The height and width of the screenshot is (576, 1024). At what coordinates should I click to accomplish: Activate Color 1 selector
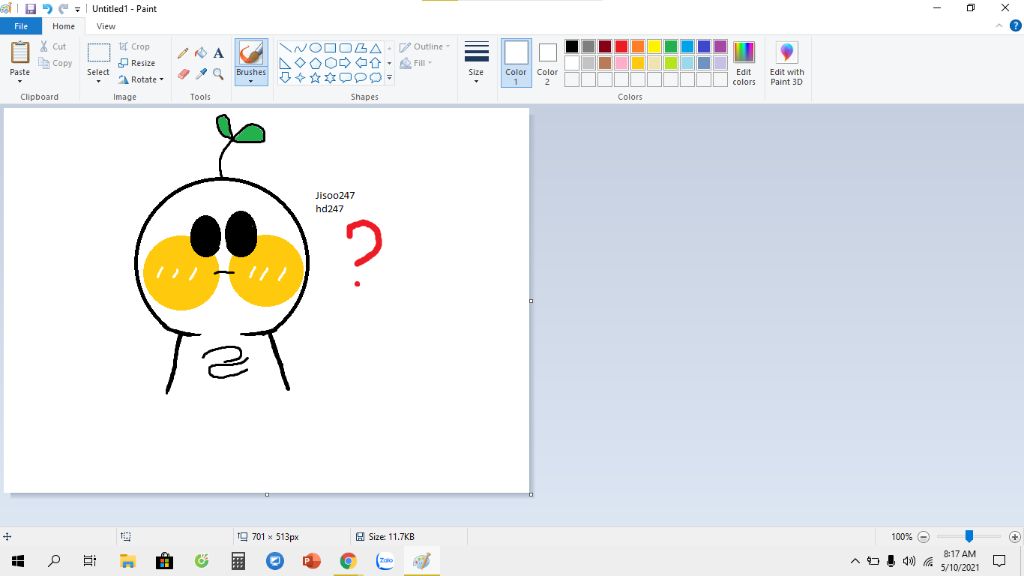pos(516,63)
